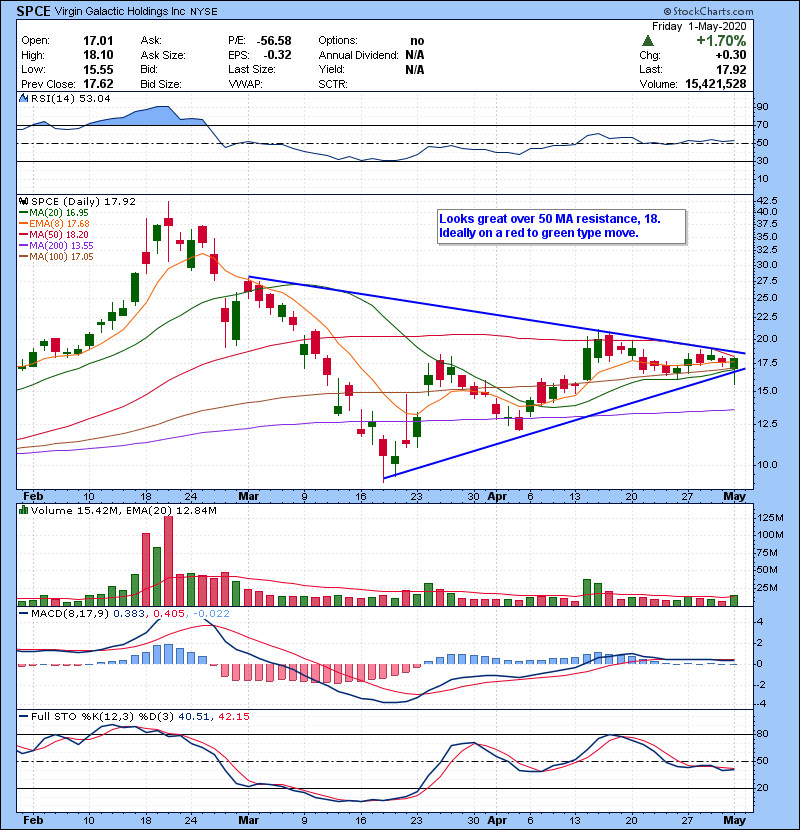Click the Feb label under the price chart
The image size is (800, 830).
click(x=33, y=496)
